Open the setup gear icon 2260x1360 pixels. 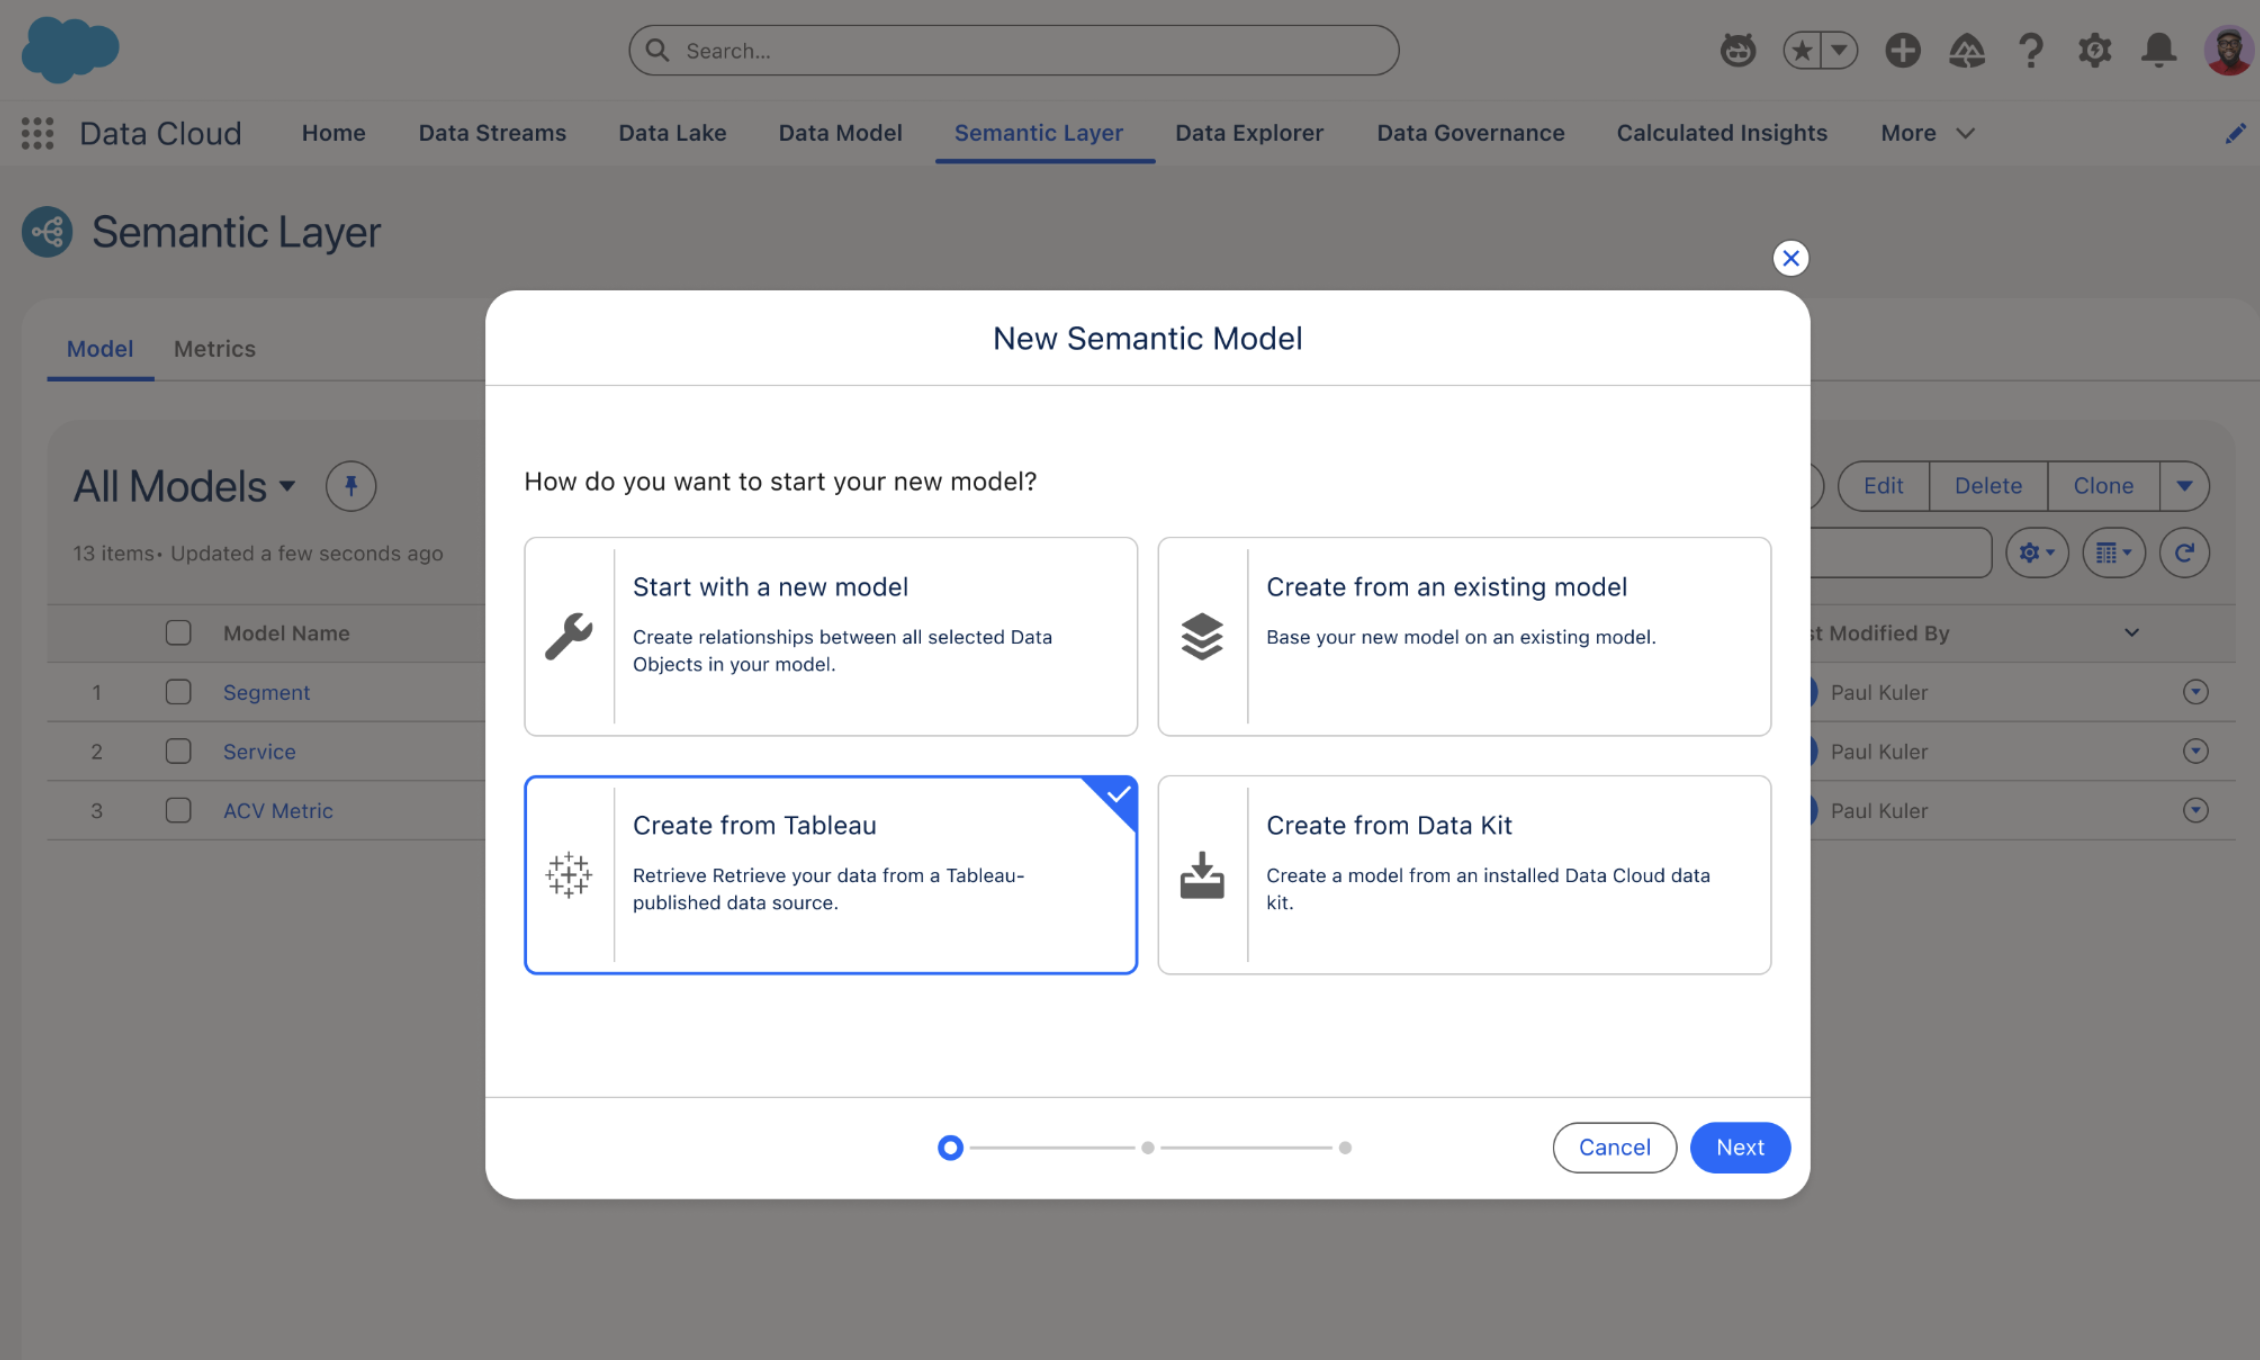click(x=2094, y=50)
